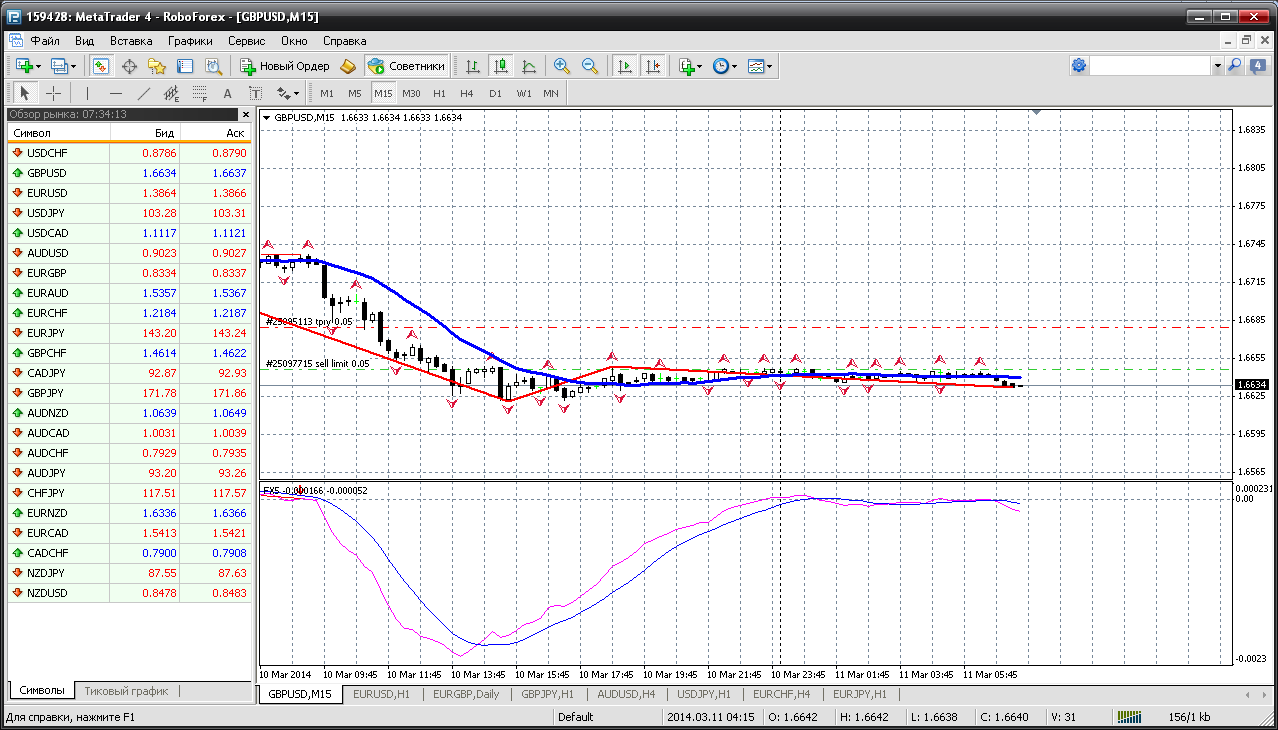Screen dimensions: 1278x730
Task: Open the Navigator star folder icon
Action: coord(157,66)
